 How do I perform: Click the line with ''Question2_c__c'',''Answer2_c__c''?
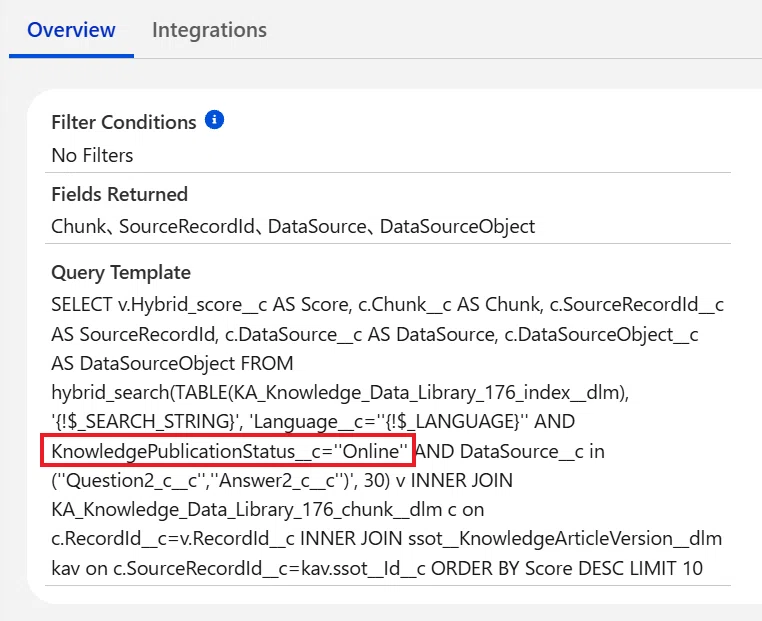pos(282,481)
